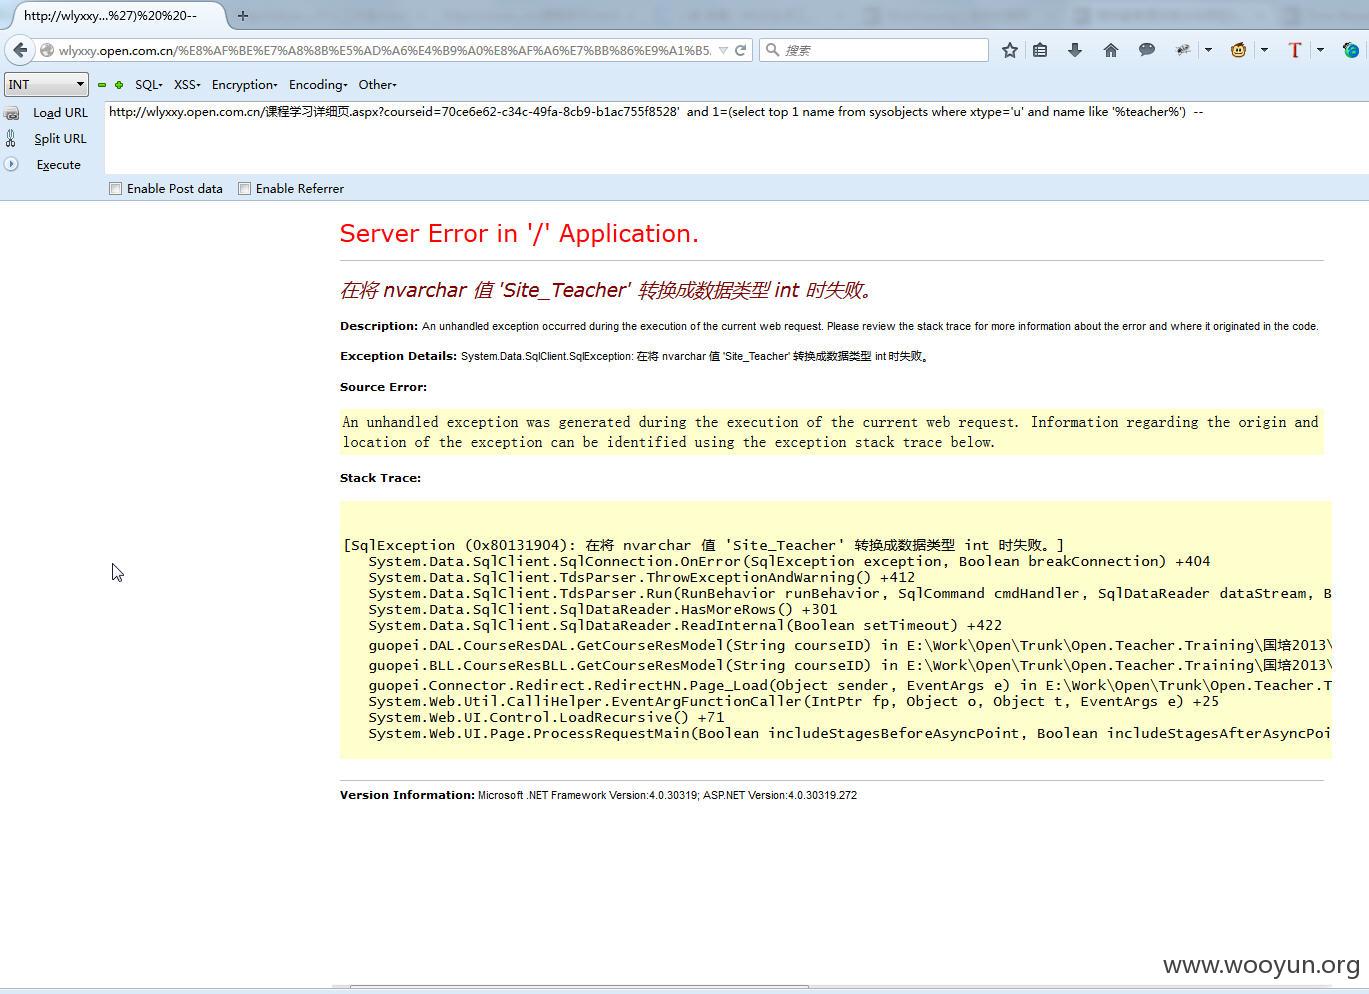Click the Description label
1369x994 pixels.
click(x=379, y=326)
